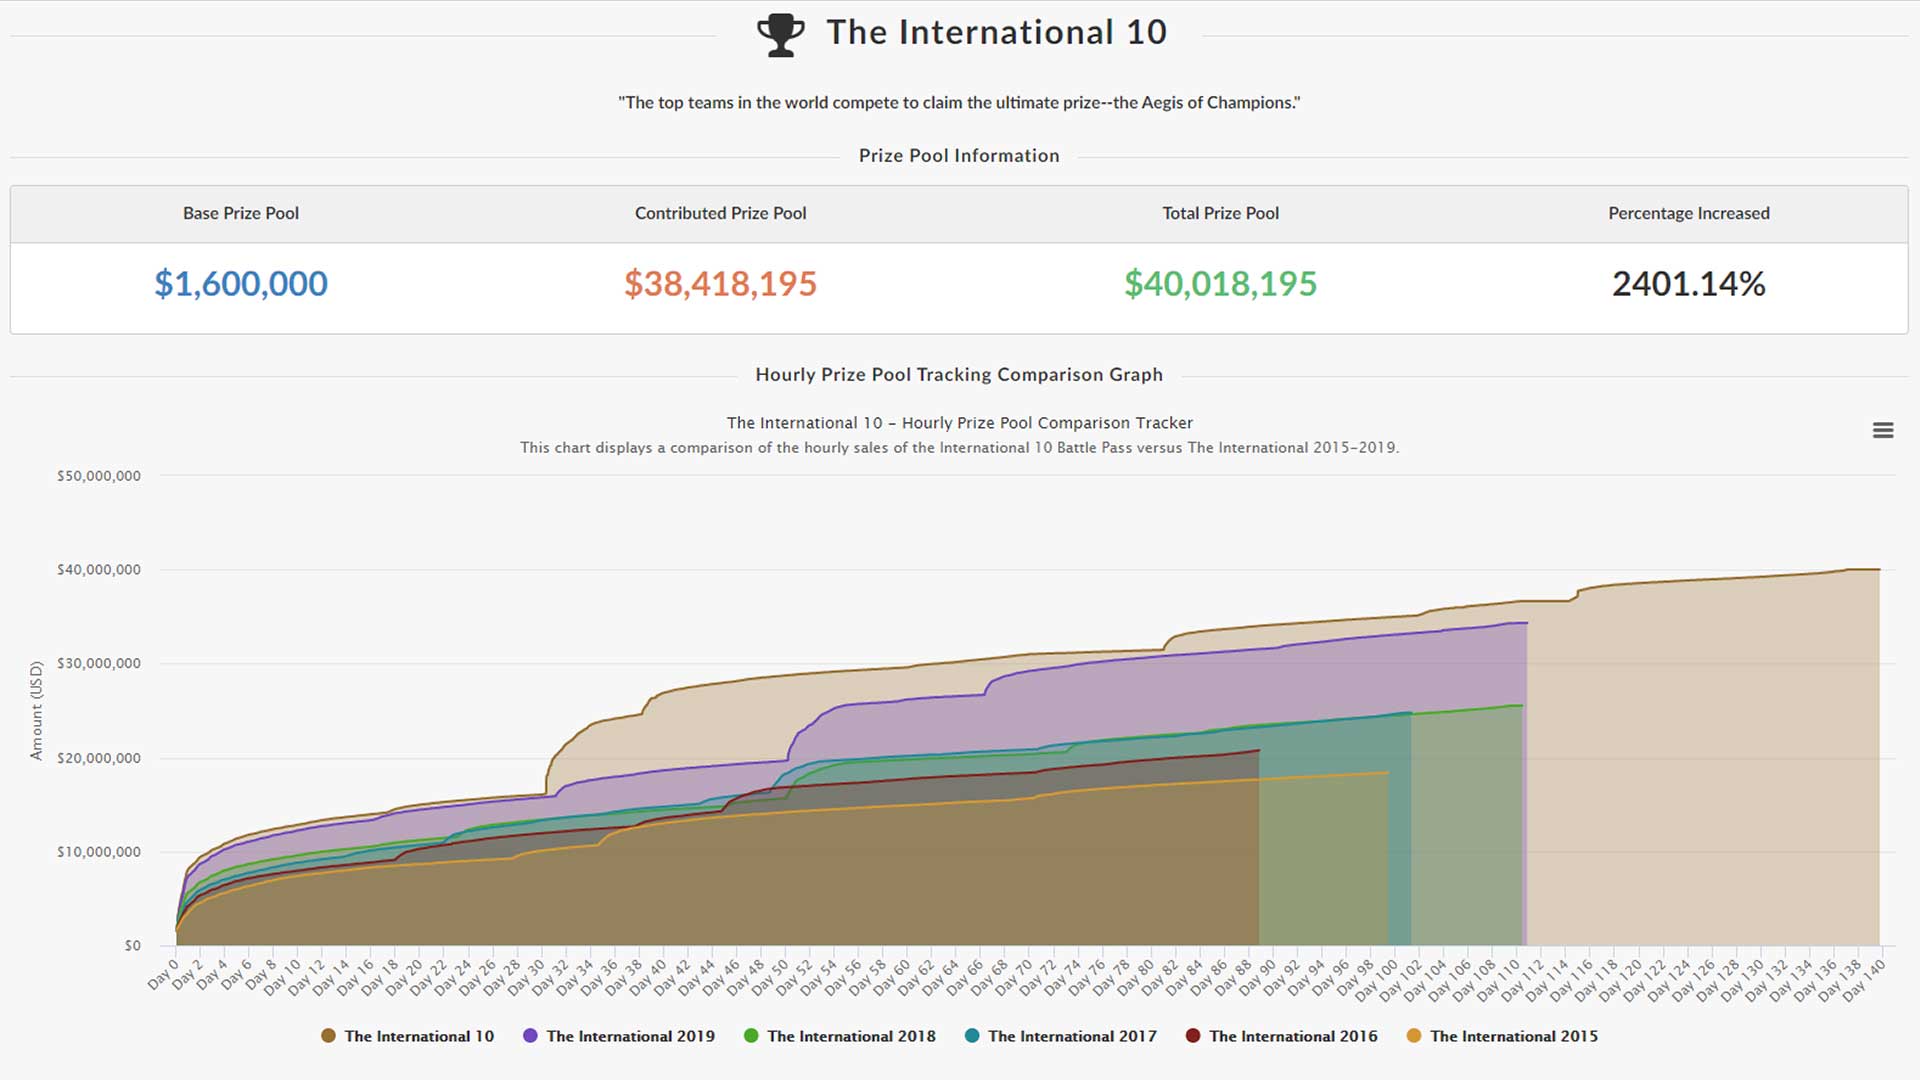Click the Contributed Prize Pool value $38,418,195
The height and width of the screenshot is (1080, 1920).
[720, 284]
